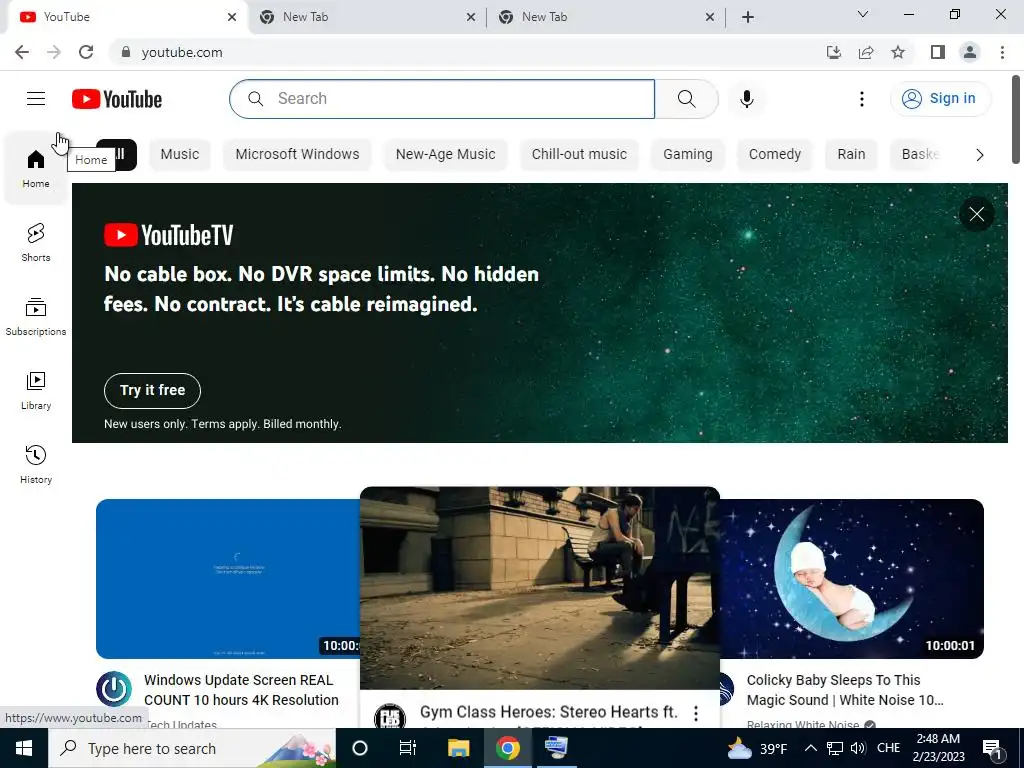Open Shorts from the sidebar

(36, 242)
